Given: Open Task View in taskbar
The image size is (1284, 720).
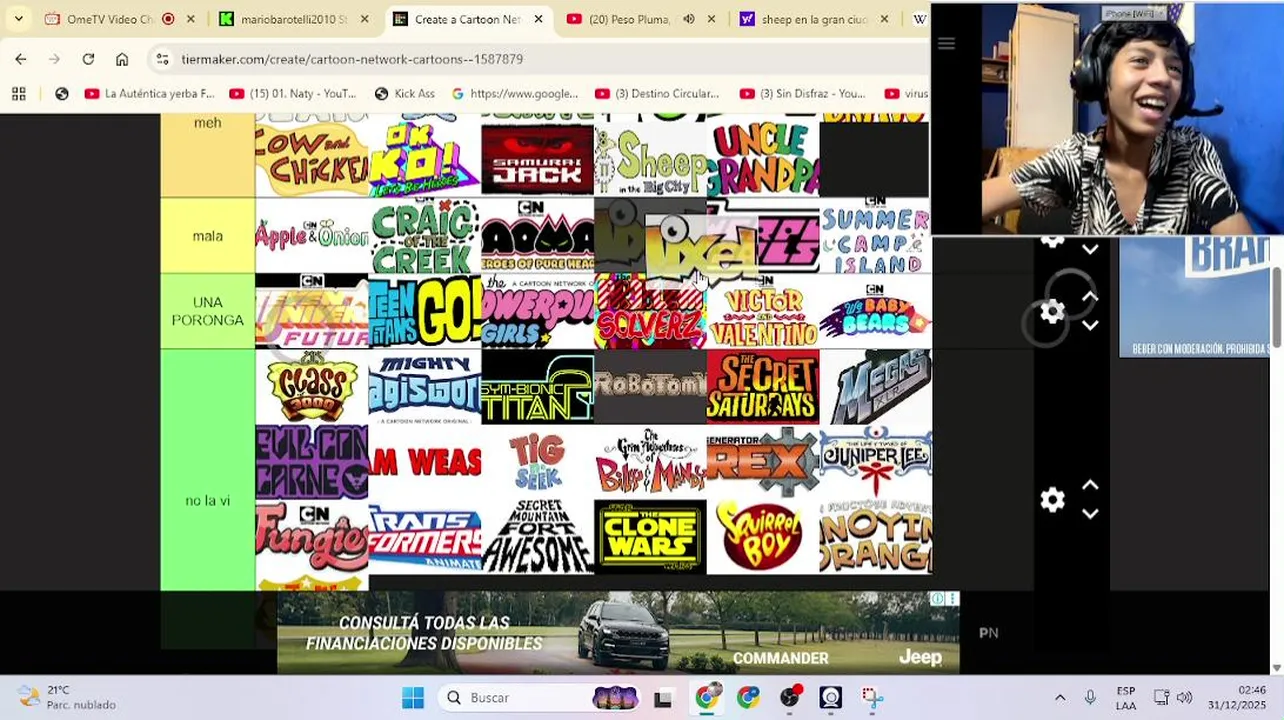Looking at the screenshot, I should pos(663,698).
